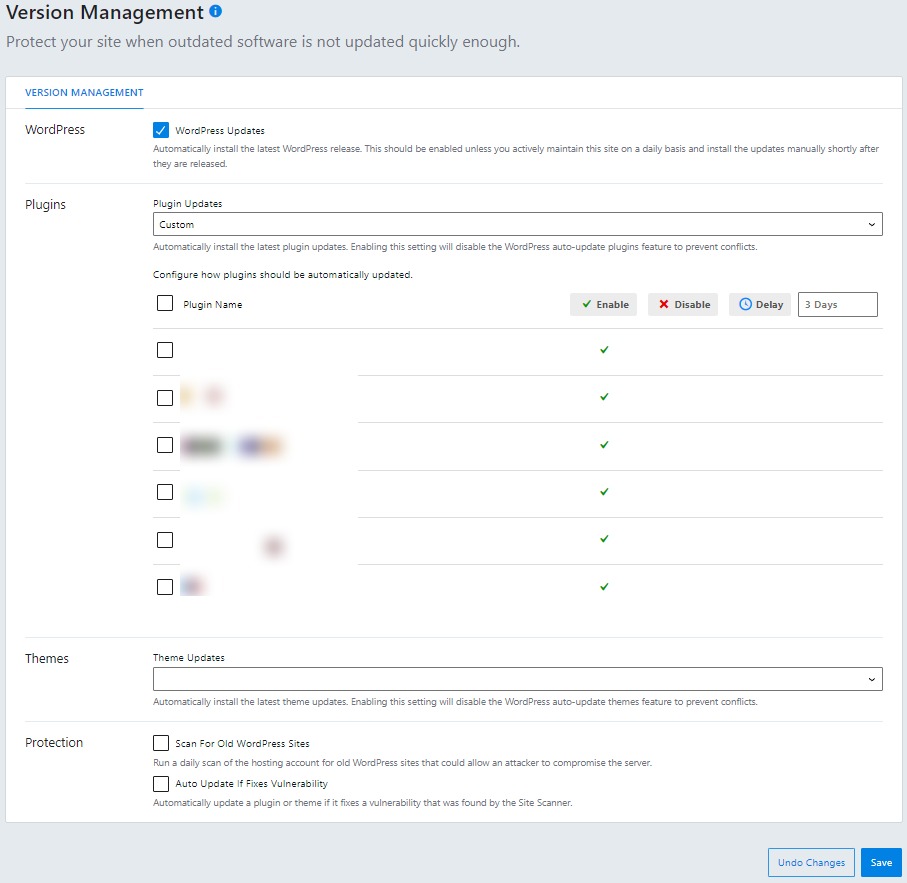The width and height of the screenshot is (907, 883).
Task: Click the Disable button
Action: tap(683, 304)
